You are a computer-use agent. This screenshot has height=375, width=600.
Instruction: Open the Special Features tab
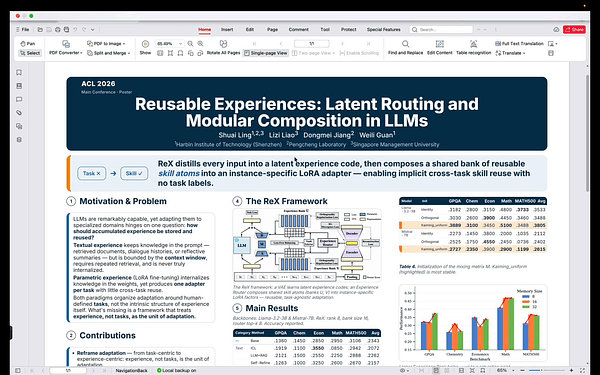click(x=383, y=29)
